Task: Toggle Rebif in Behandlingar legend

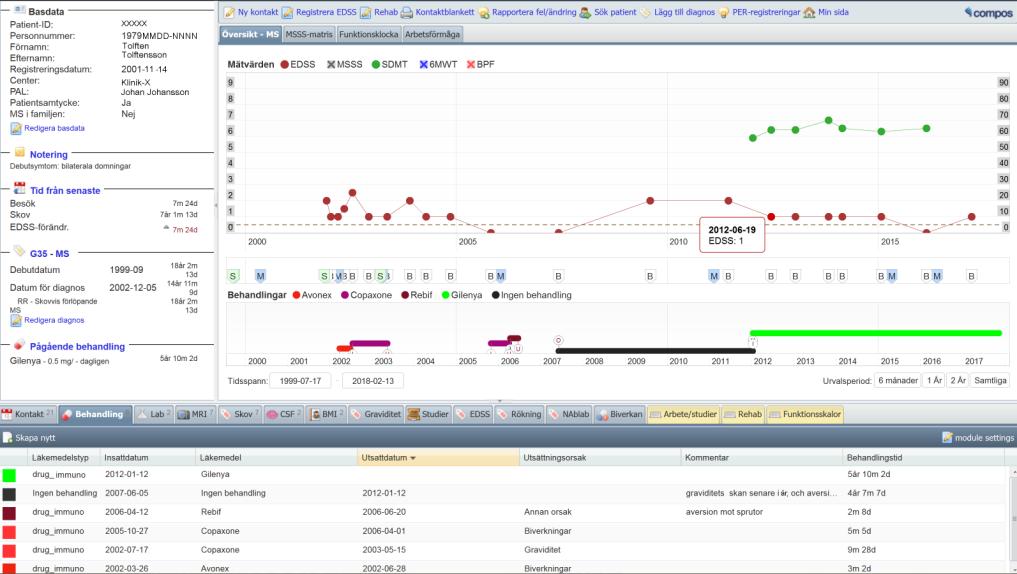Action: tap(416, 295)
